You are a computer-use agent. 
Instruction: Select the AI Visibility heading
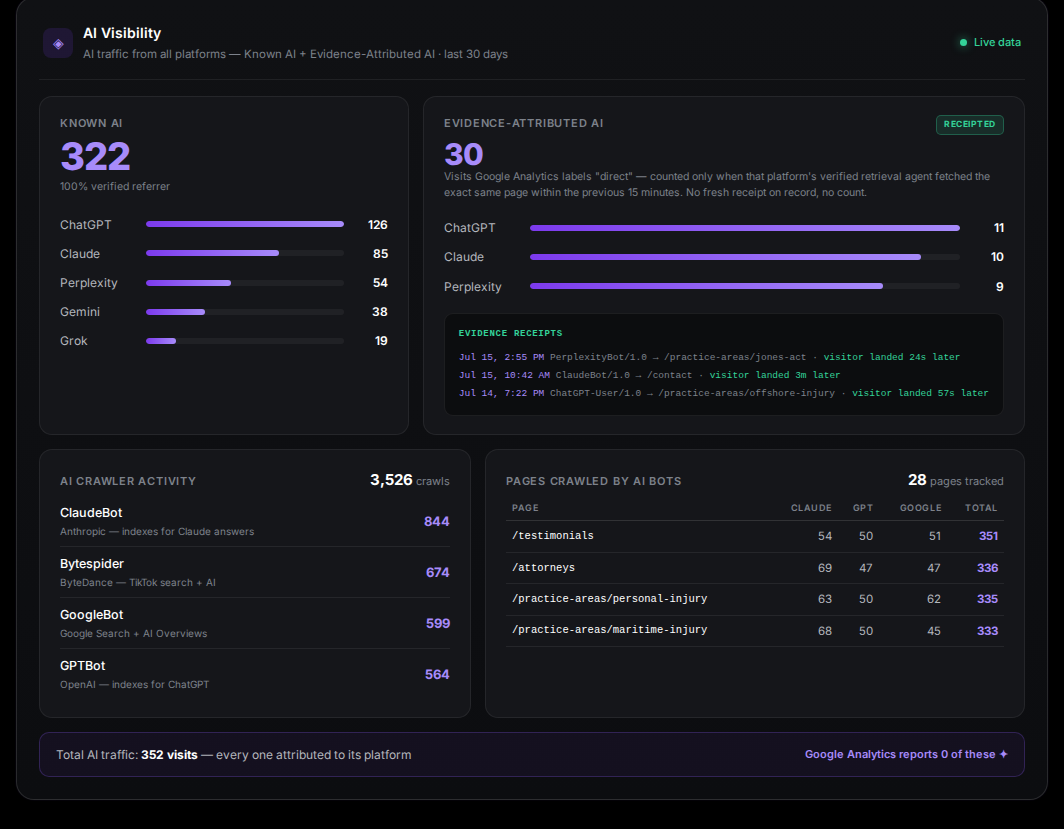[x=122, y=33]
